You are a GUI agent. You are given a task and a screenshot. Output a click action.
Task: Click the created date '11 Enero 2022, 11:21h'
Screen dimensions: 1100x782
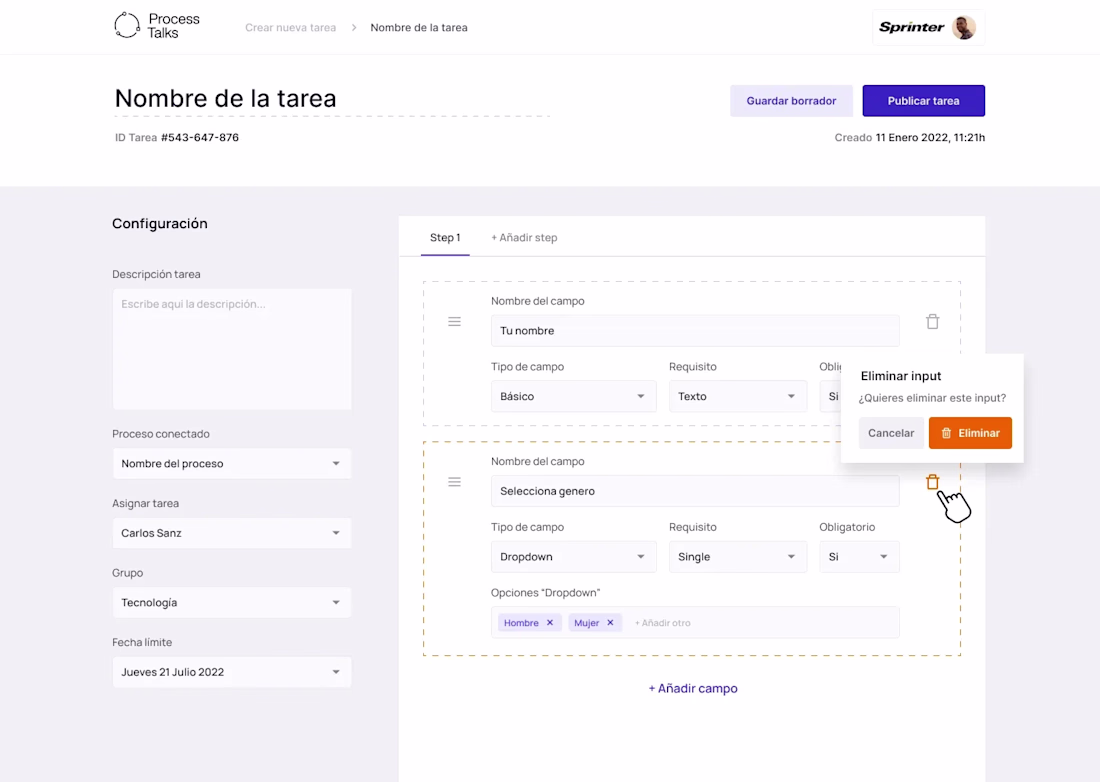[930, 137]
